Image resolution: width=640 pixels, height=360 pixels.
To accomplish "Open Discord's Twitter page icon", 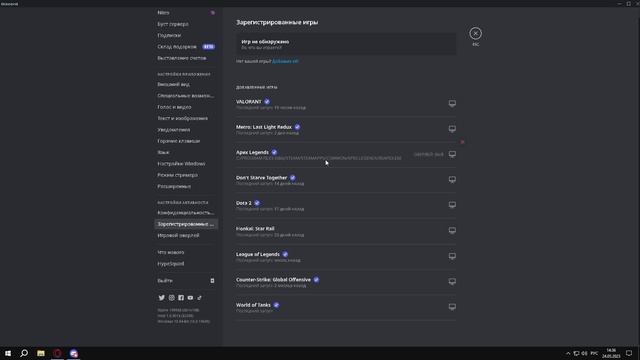I will [162, 298].
